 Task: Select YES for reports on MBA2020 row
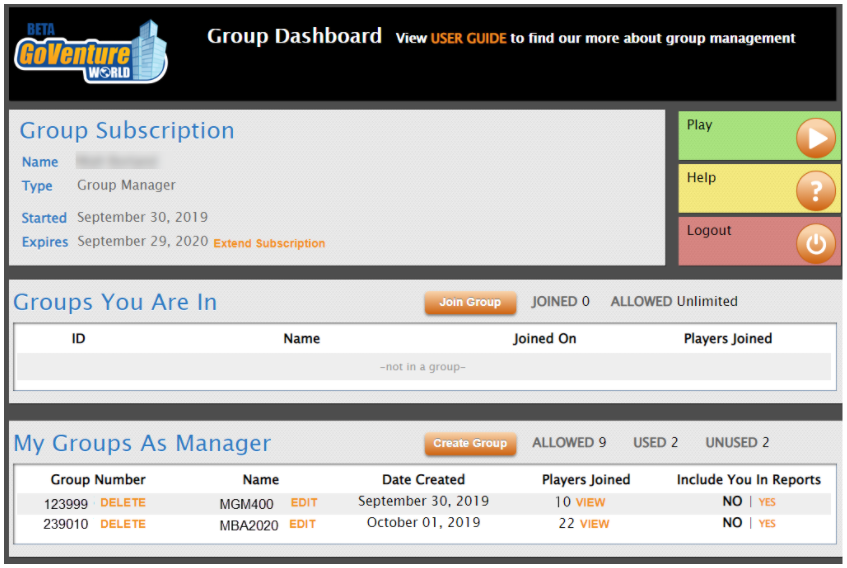[x=767, y=523]
